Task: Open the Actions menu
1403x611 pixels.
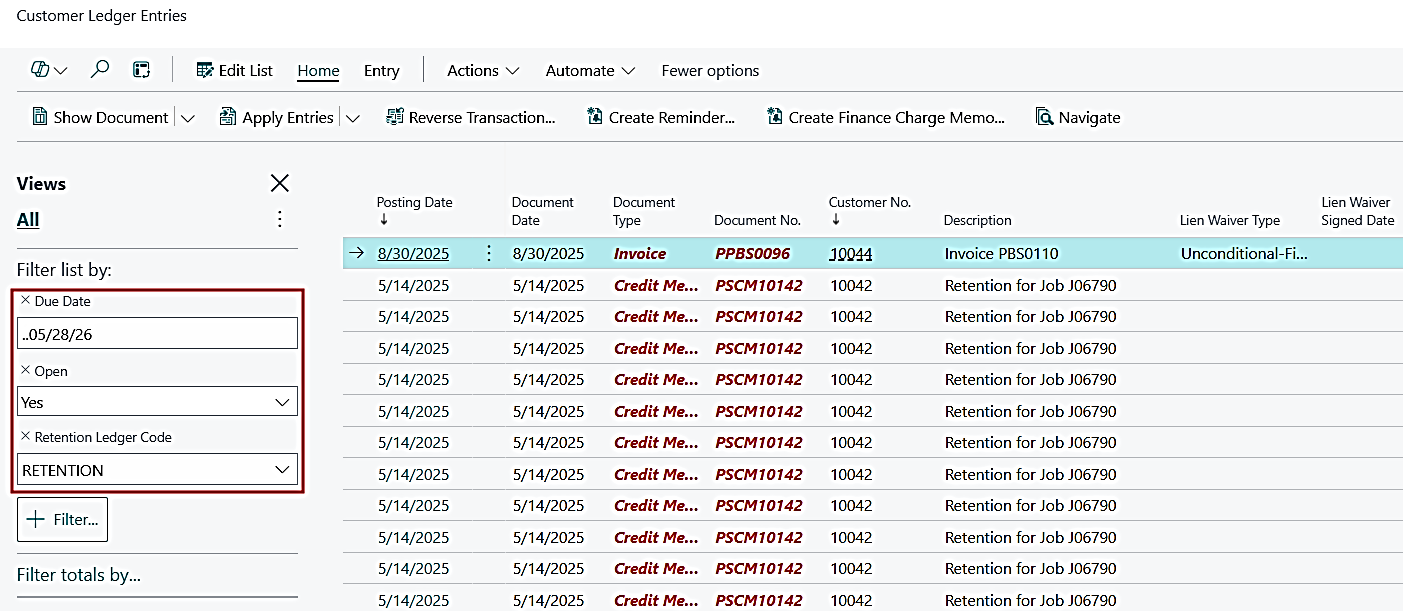Action: (x=483, y=70)
